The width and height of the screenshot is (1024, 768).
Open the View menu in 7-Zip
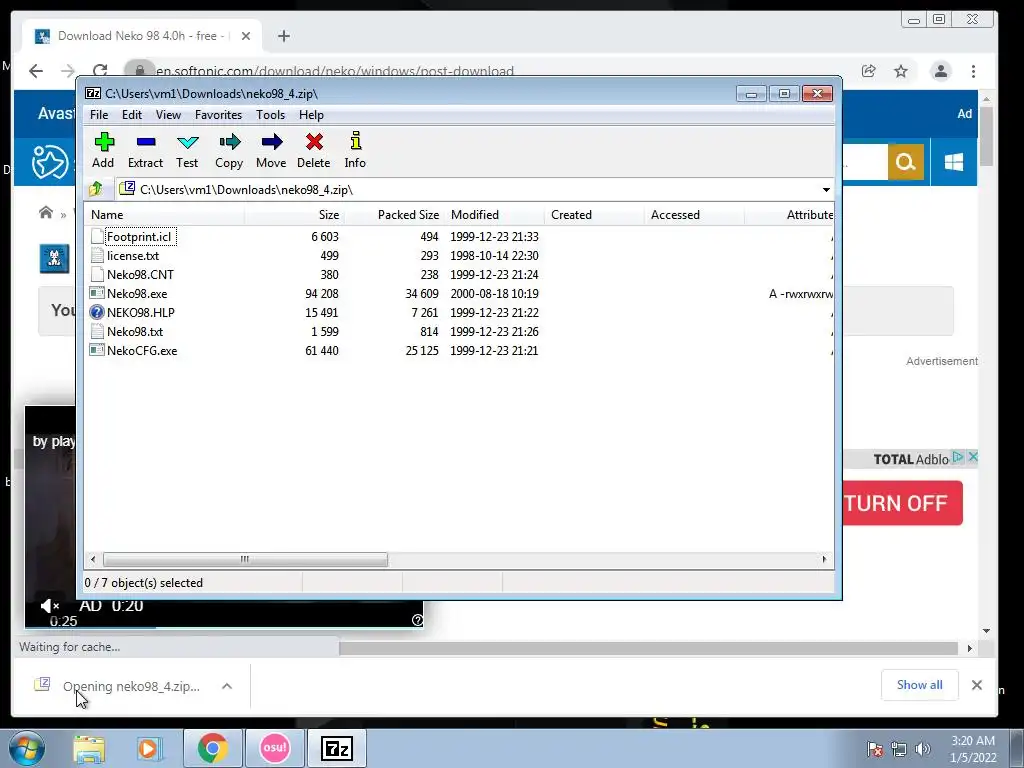click(x=168, y=115)
